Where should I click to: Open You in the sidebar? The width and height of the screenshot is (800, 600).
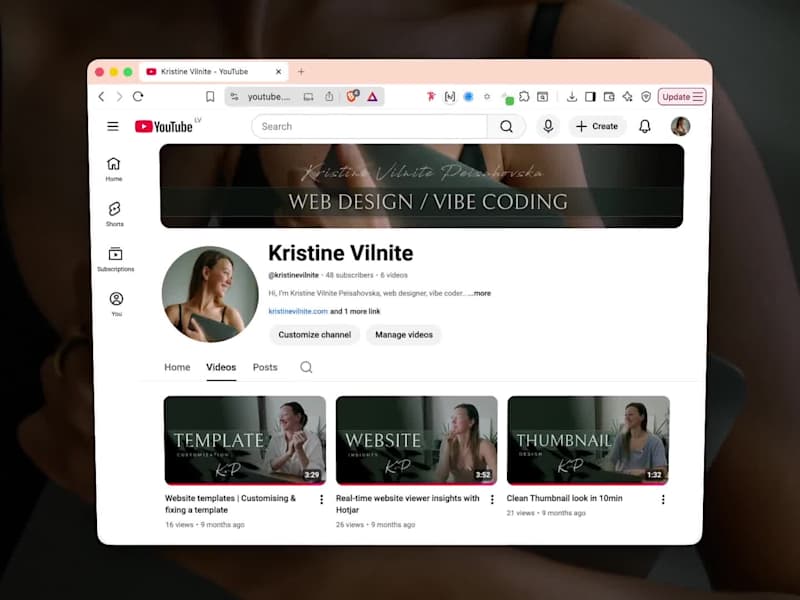tap(116, 304)
